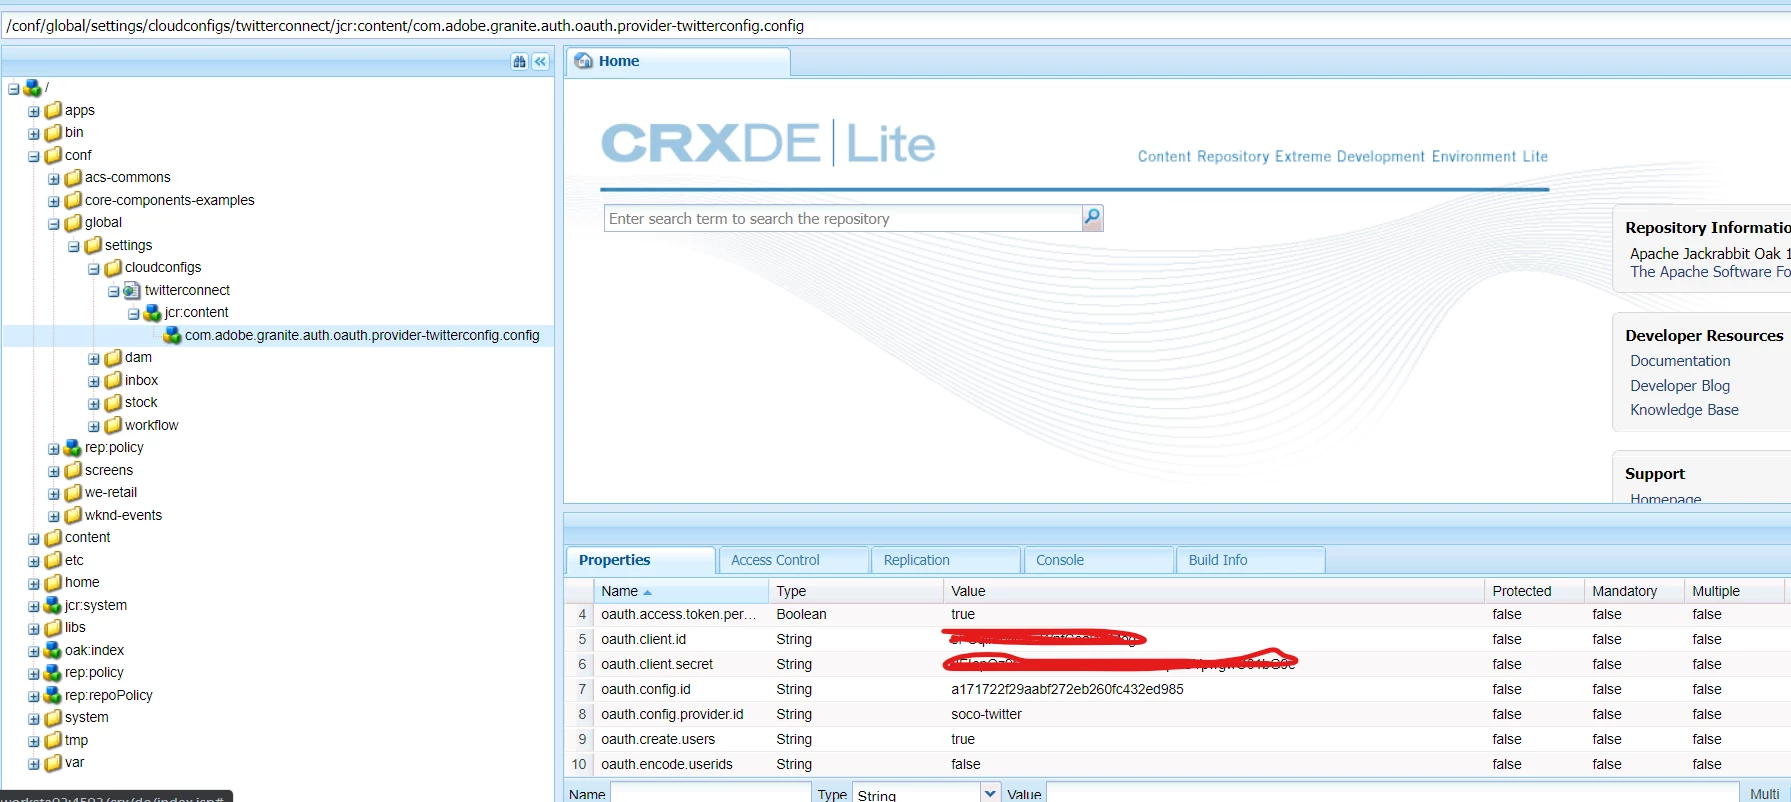Click the cloudconfigs folder icon
The height and width of the screenshot is (802, 1791).
(x=113, y=267)
